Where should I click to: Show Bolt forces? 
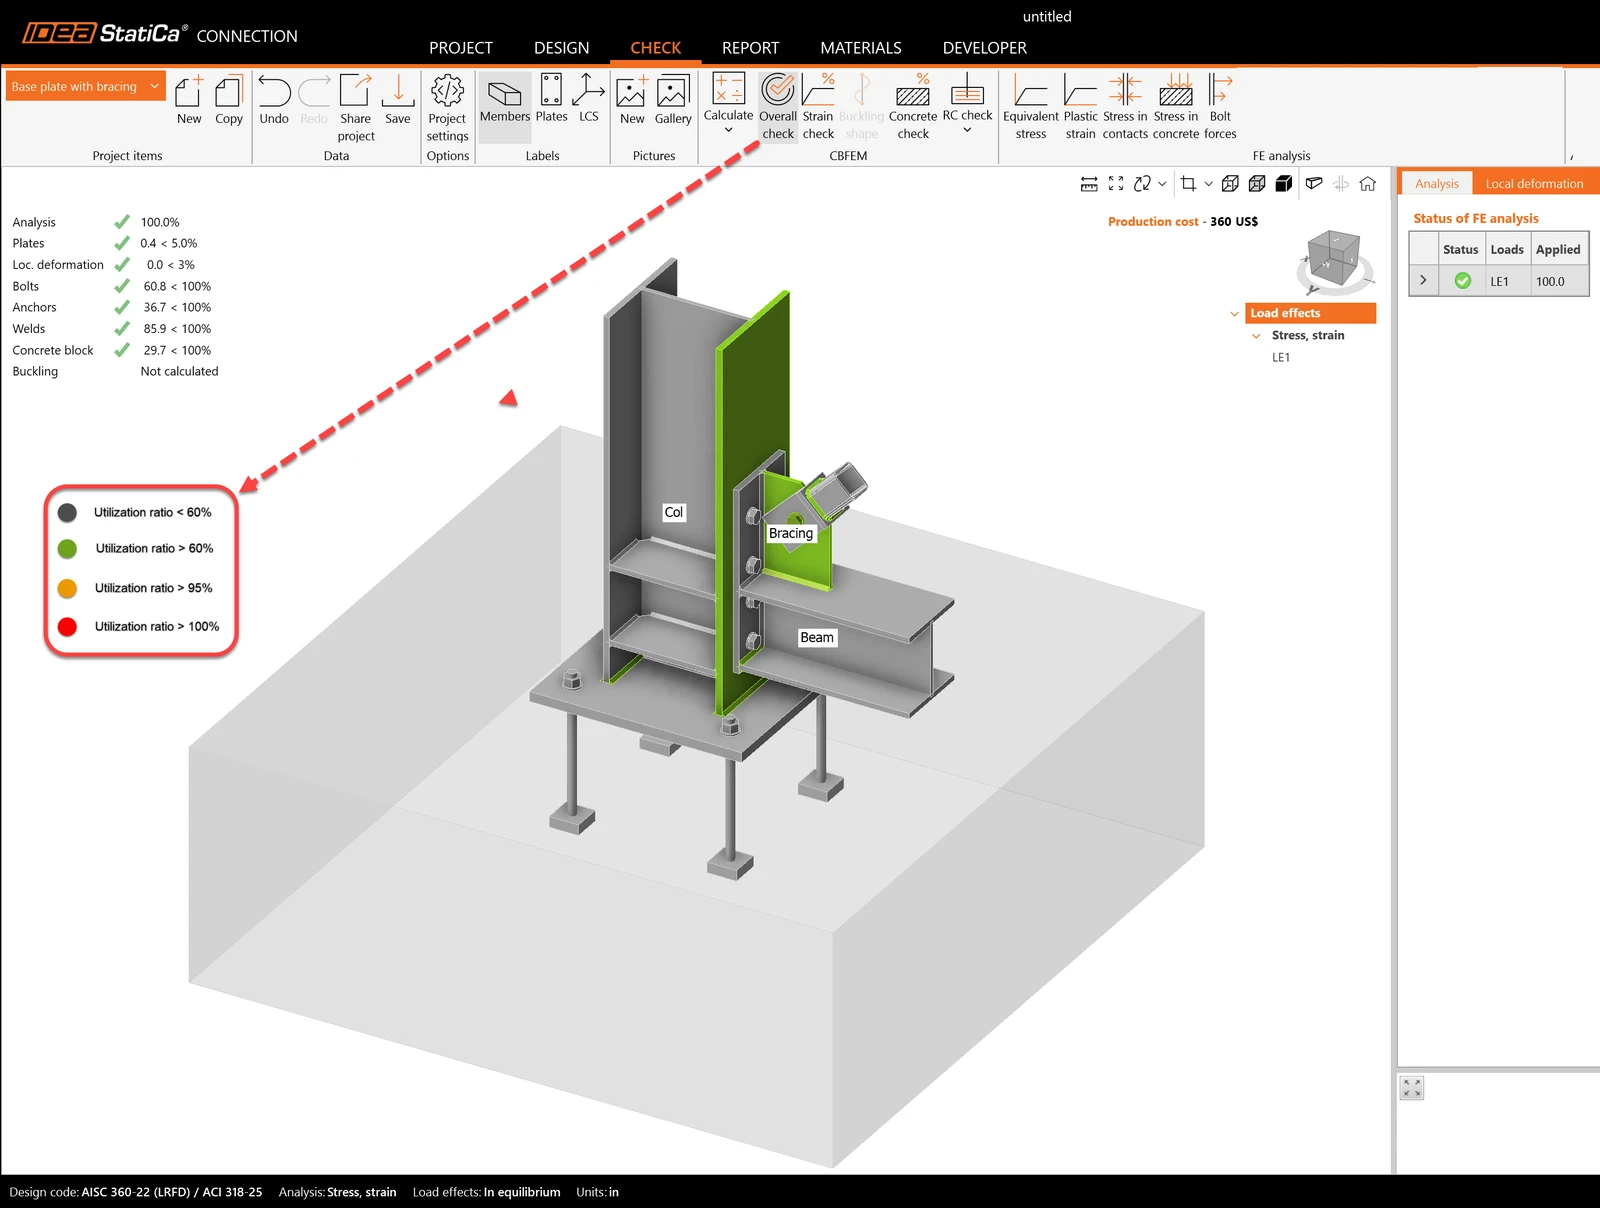[x=1220, y=107]
